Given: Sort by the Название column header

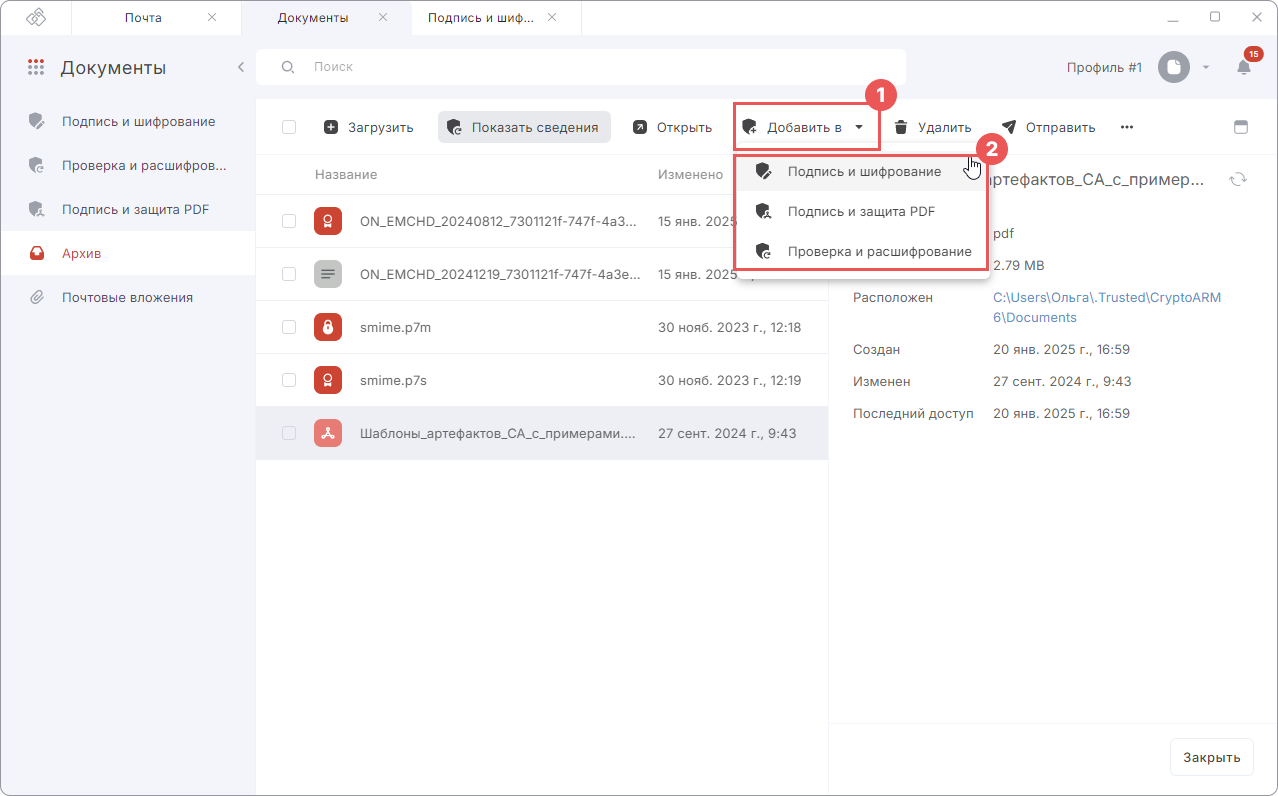Looking at the screenshot, I should tap(346, 174).
